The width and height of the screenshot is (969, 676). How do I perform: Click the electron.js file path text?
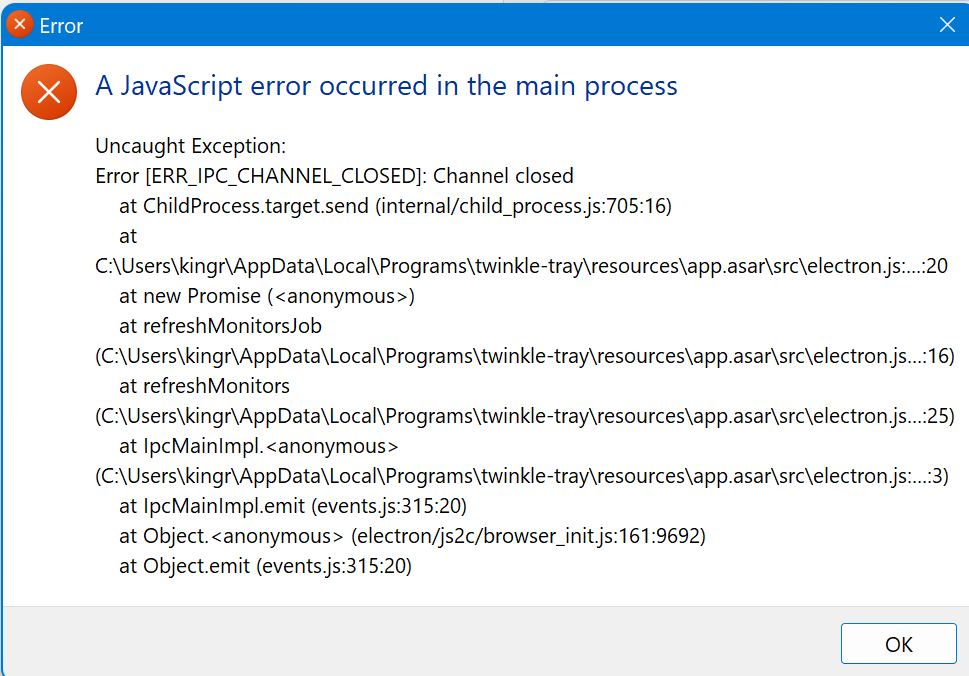(x=524, y=266)
